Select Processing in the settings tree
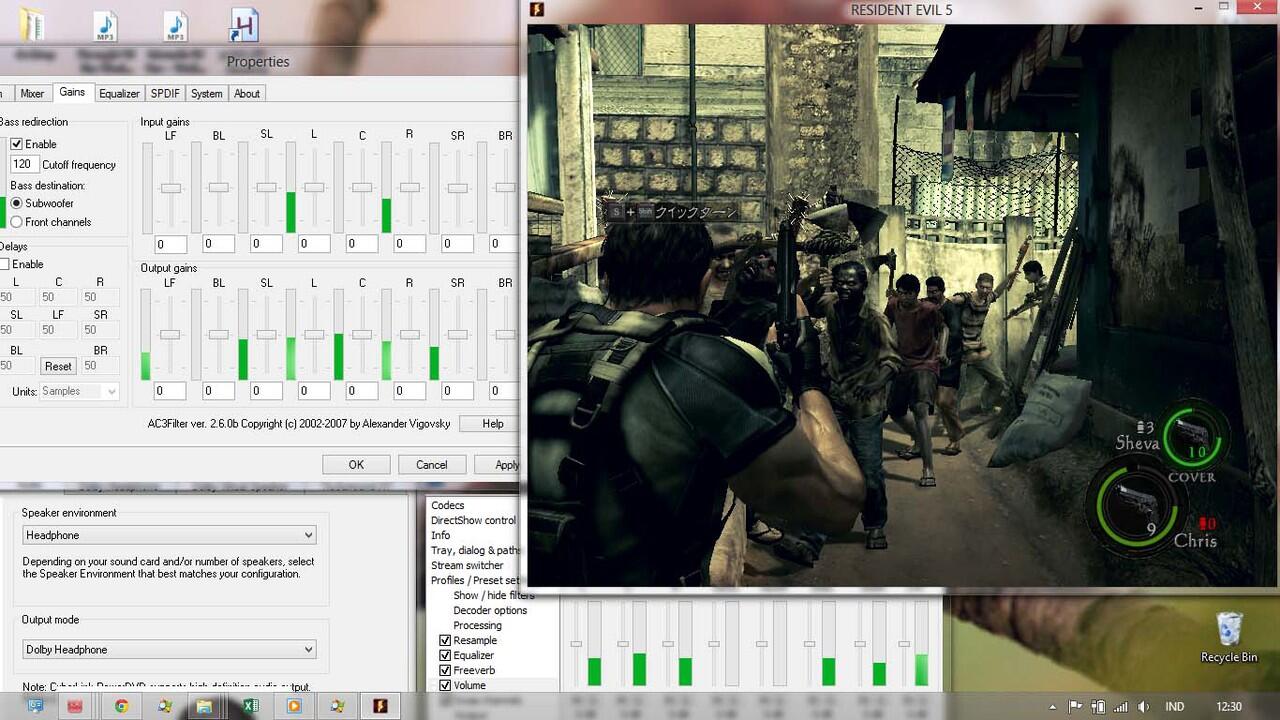Viewport: 1280px width, 720px height. pyautogui.click(x=477, y=625)
